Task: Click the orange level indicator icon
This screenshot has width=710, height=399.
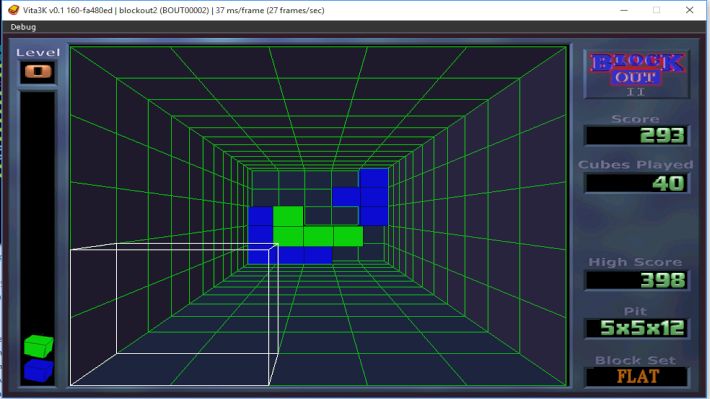Action: point(38,72)
